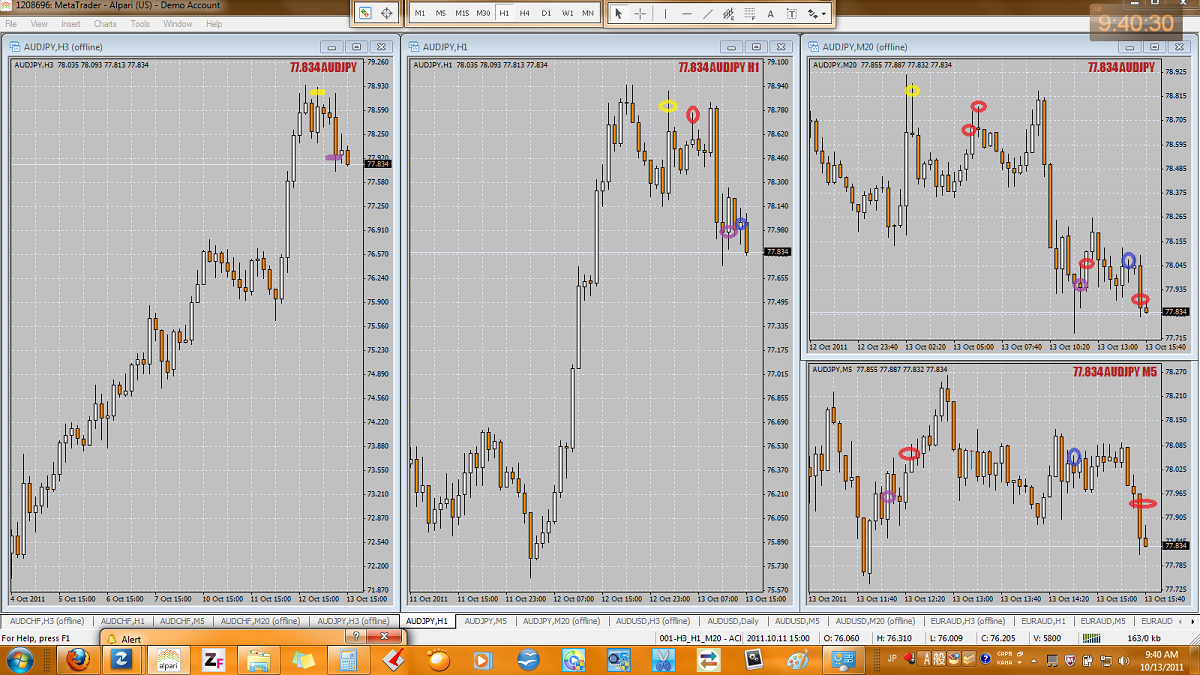Viewport: 1200px width, 675px height.
Task: Open the Window menu
Action: click(x=178, y=23)
